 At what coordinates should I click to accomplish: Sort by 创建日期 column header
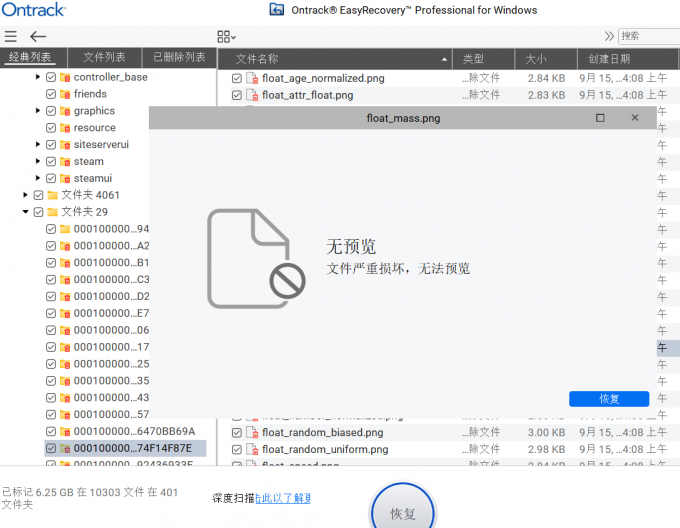(x=627, y=59)
